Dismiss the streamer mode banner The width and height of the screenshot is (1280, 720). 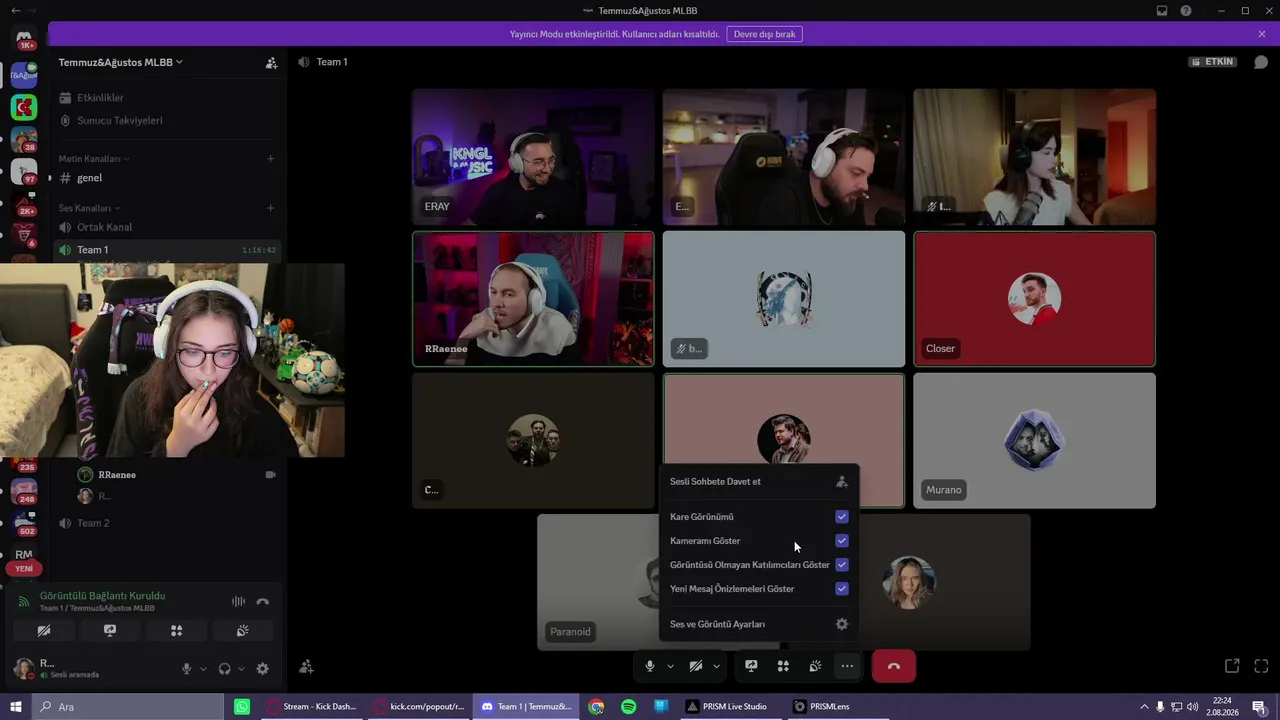click(1262, 34)
